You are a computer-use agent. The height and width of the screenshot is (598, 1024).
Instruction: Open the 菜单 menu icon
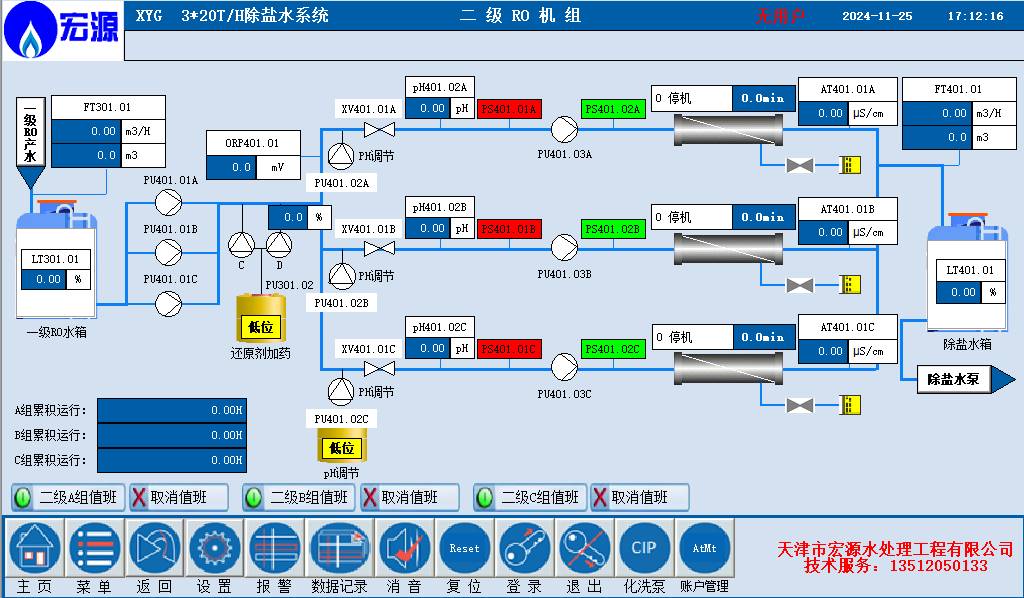(95, 549)
